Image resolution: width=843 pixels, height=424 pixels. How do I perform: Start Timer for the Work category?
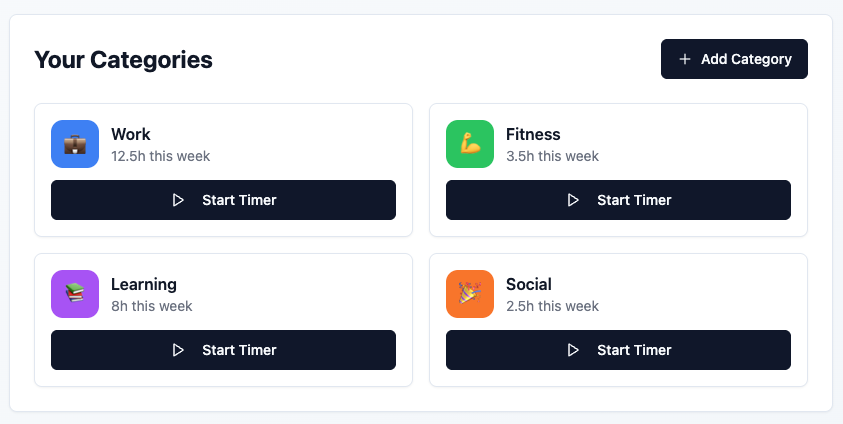223,200
